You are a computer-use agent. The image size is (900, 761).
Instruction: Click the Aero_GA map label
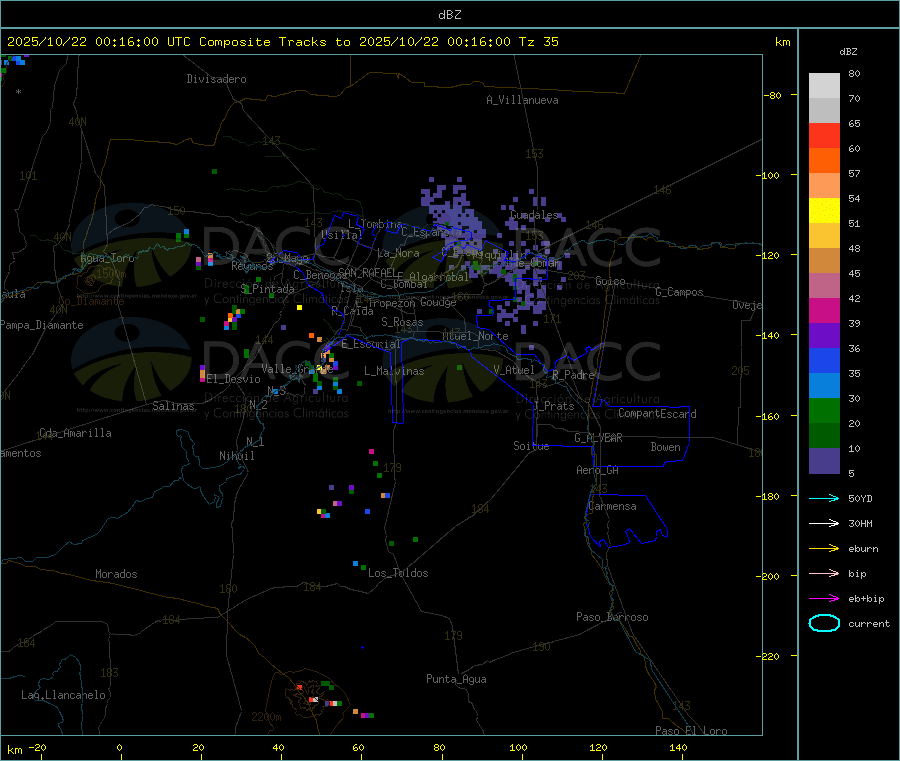tap(598, 470)
